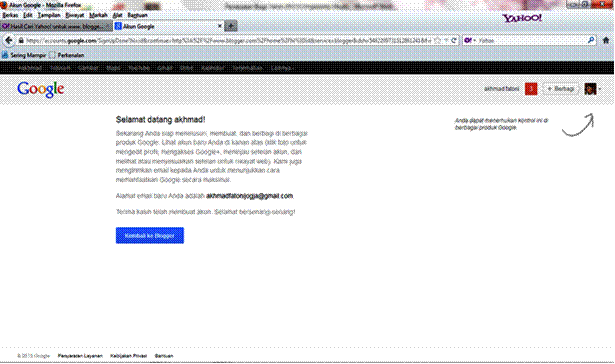Open the Riwayat menu

[75, 15]
